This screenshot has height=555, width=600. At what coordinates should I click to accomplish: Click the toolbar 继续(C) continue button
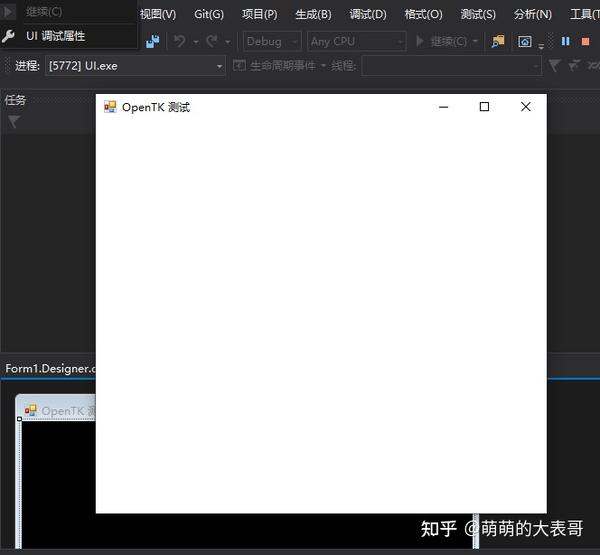pos(441,41)
